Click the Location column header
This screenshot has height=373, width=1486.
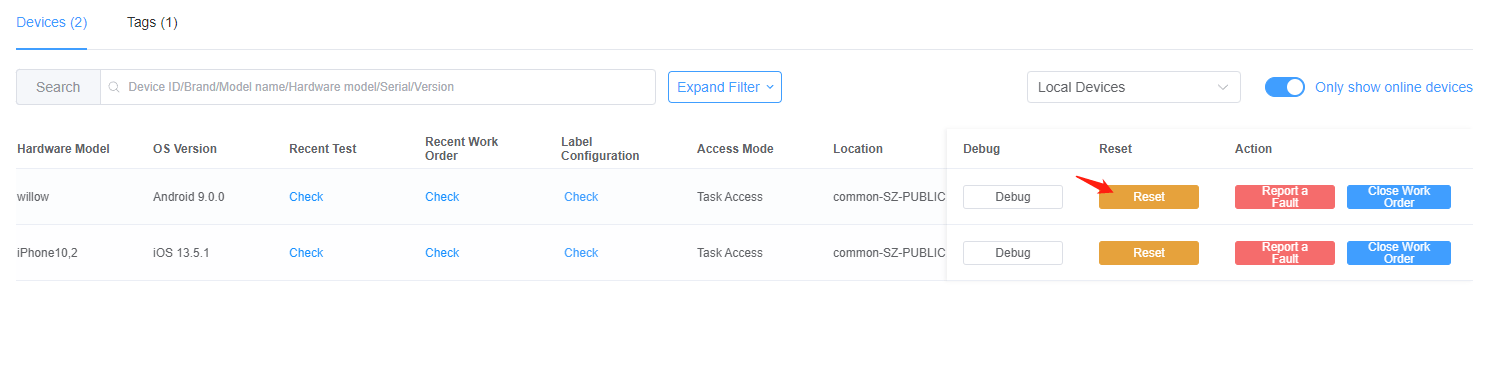[x=858, y=149]
